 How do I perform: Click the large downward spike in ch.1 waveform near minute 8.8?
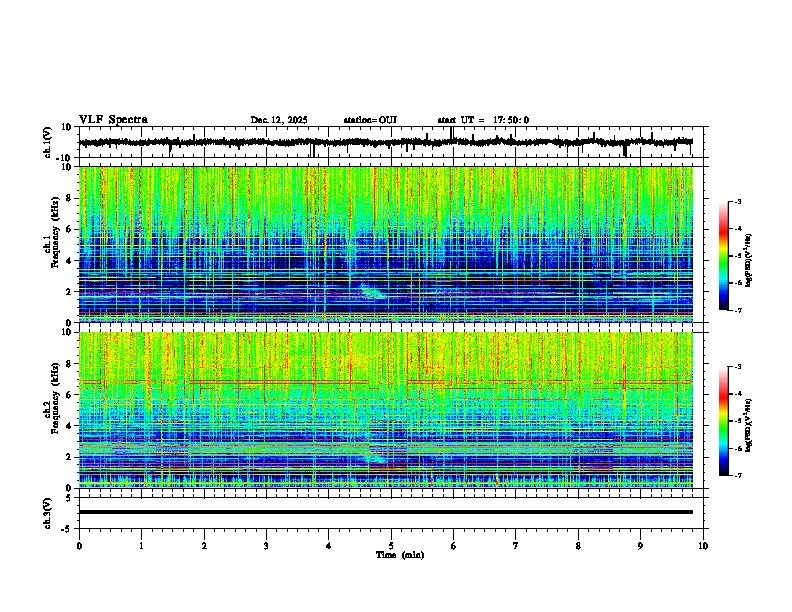625,149
